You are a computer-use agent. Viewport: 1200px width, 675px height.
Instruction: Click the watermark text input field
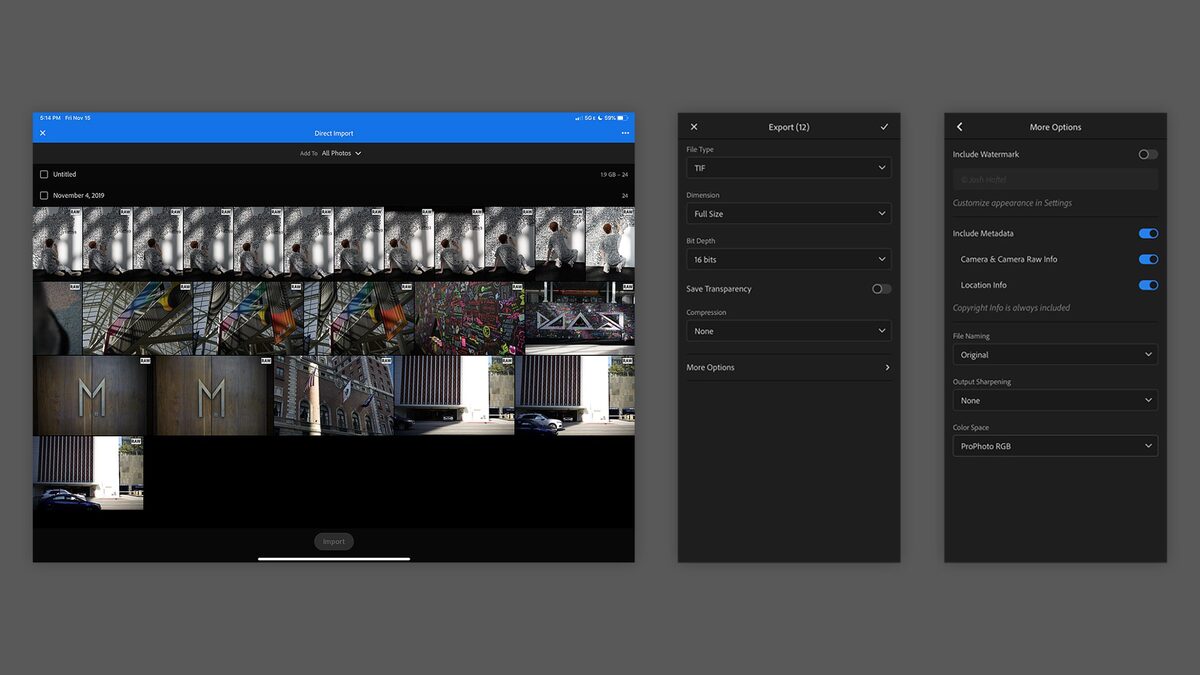pyautogui.click(x=1055, y=179)
